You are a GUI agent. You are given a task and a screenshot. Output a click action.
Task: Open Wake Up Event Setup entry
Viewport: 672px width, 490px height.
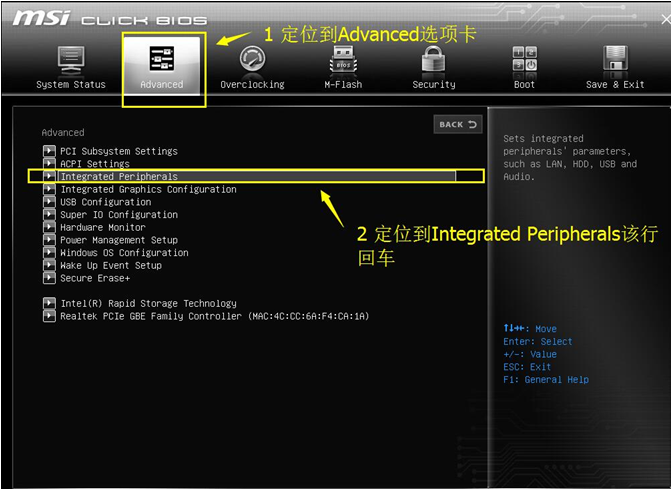[x=111, y=265]
